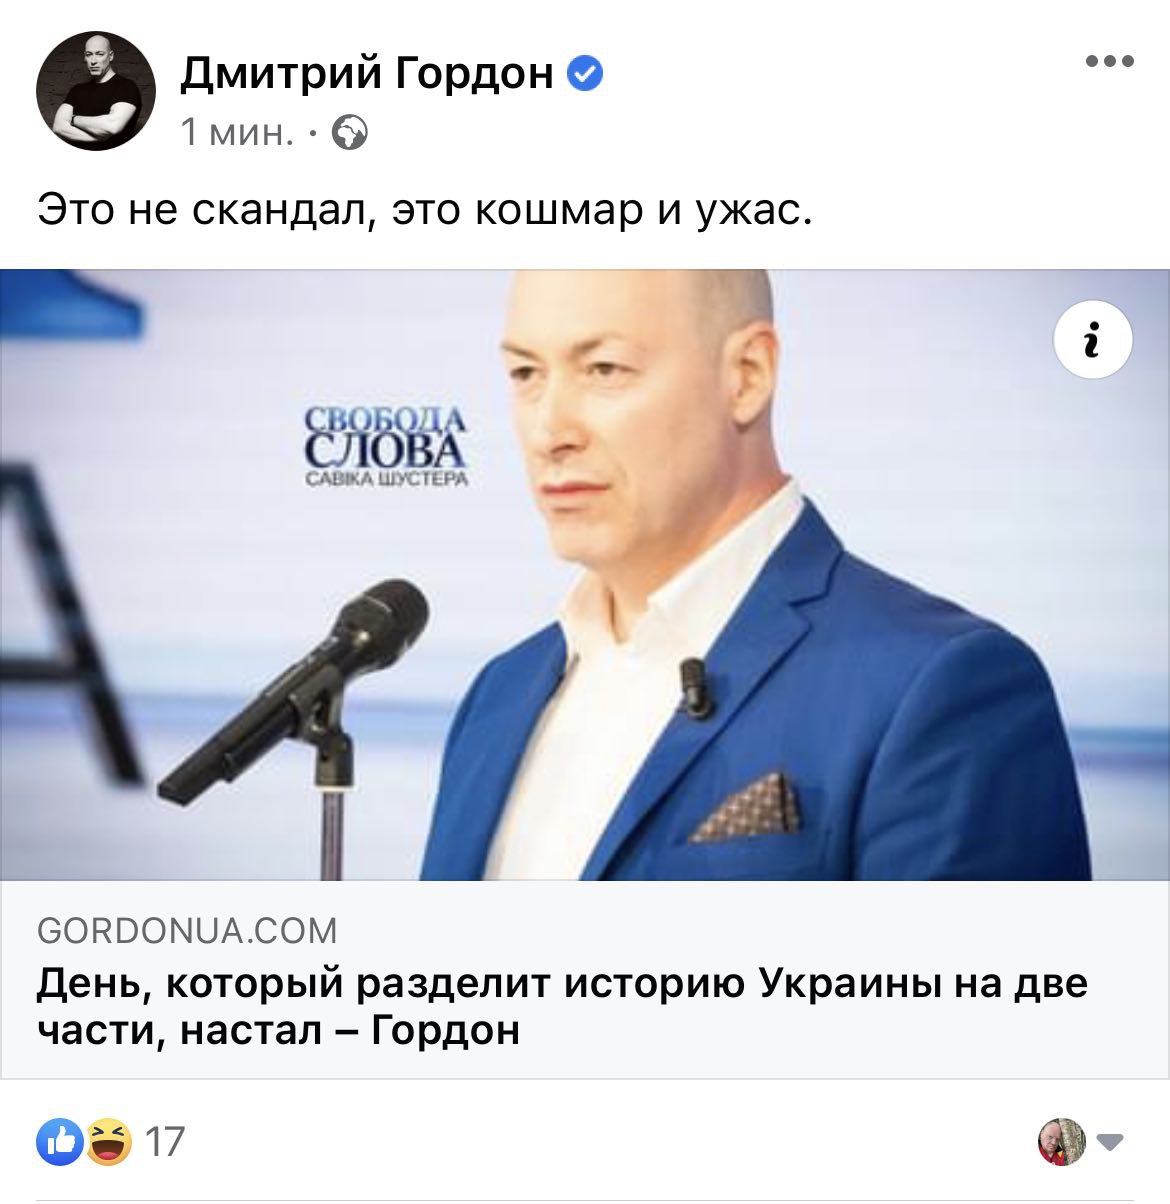Open the three-dot post options menu

[x=1110, y=62]
